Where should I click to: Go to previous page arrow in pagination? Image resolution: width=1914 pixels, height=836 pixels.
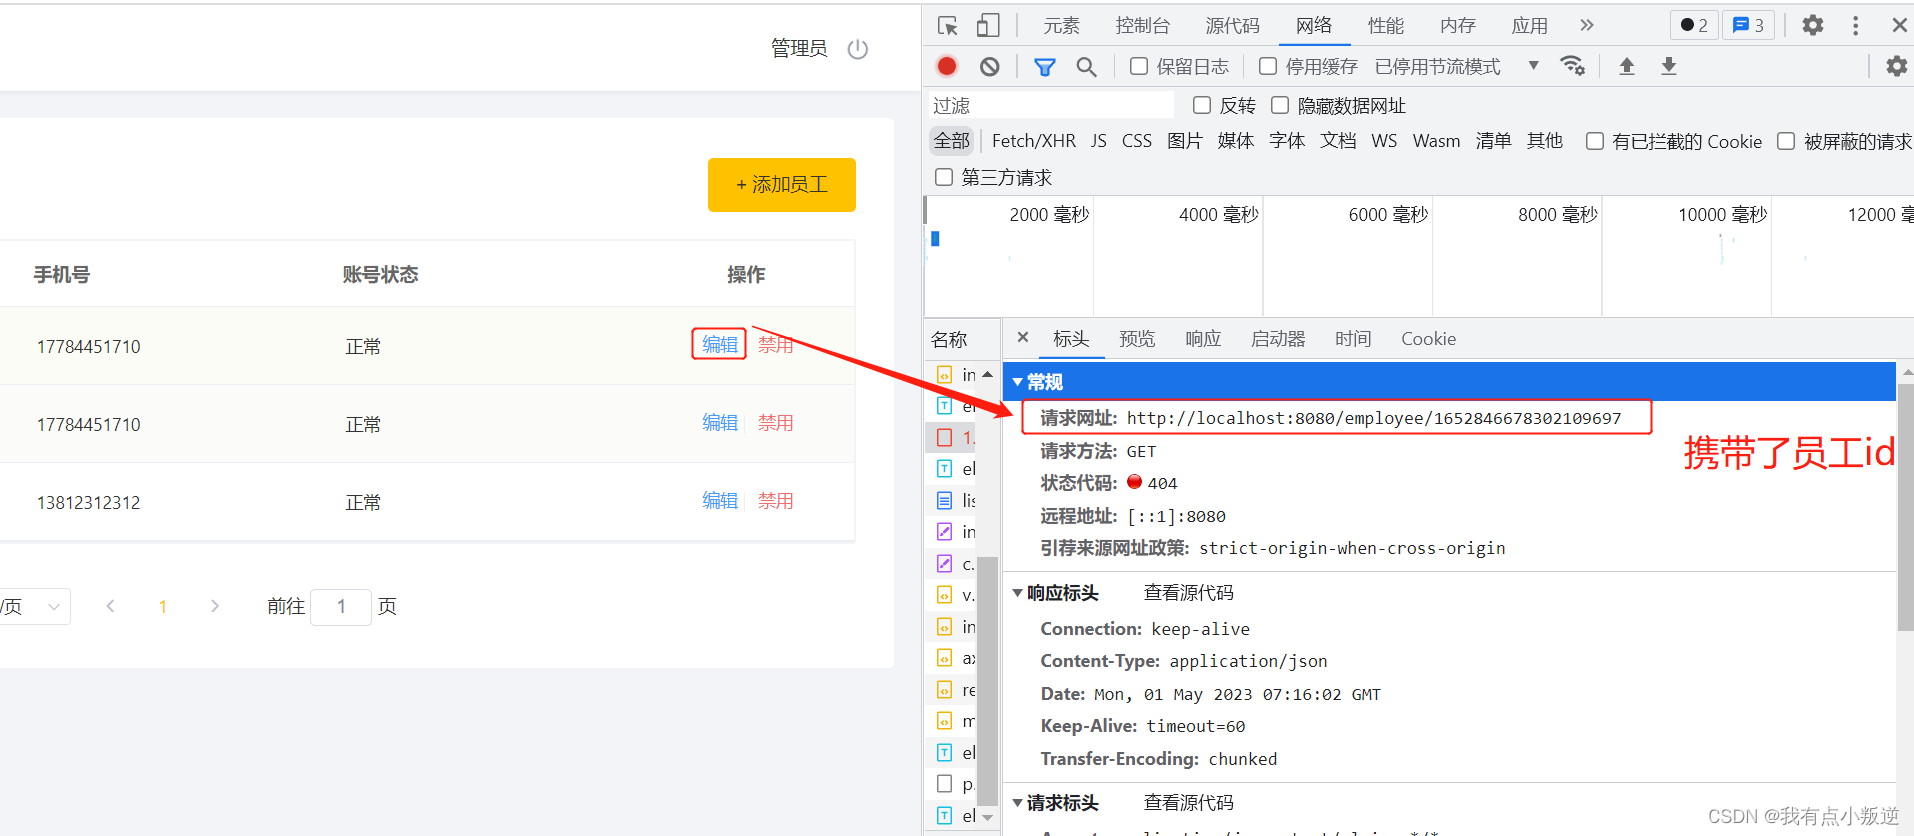(x=111, y=606)
